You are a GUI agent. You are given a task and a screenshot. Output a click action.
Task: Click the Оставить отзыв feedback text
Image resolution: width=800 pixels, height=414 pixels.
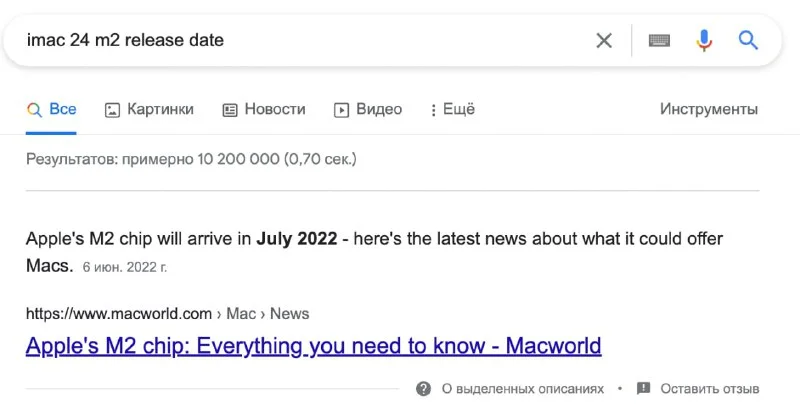pos(710,388)
